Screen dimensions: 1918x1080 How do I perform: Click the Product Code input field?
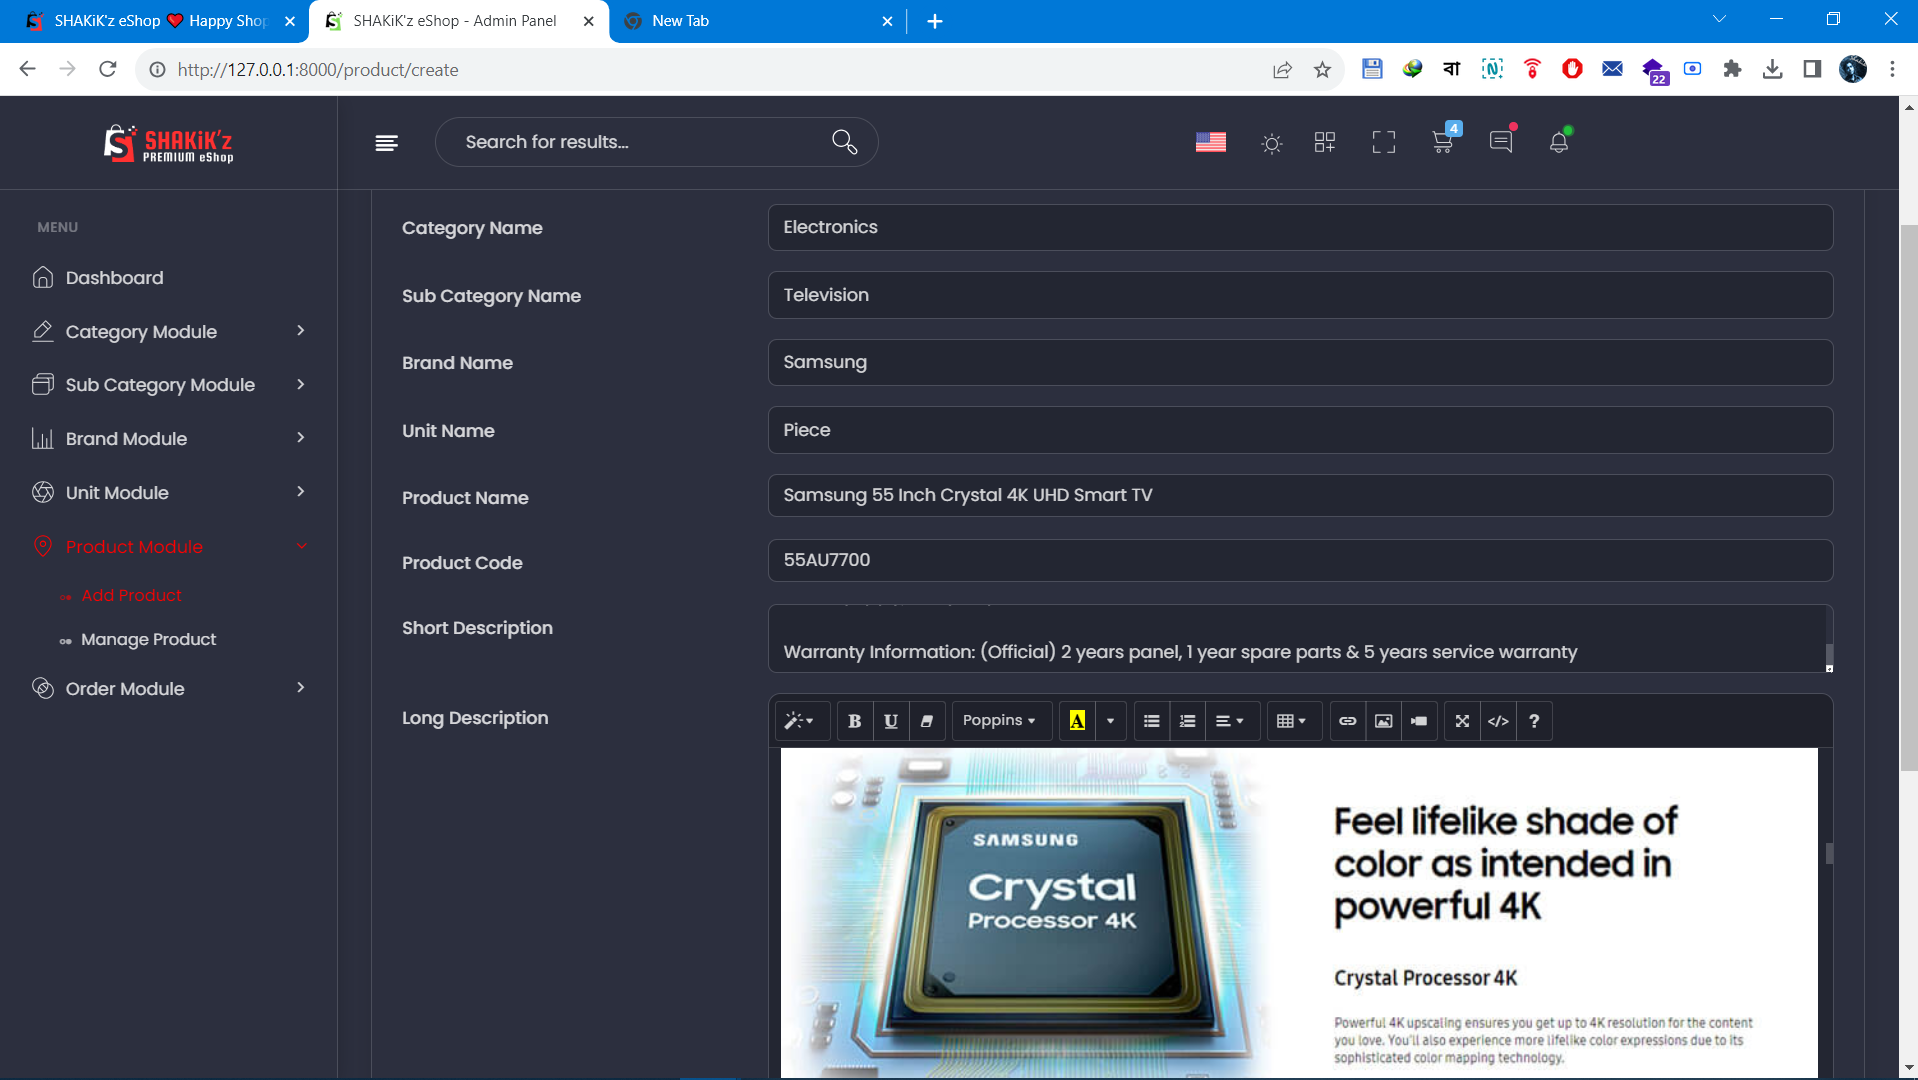coord(1300,560)
